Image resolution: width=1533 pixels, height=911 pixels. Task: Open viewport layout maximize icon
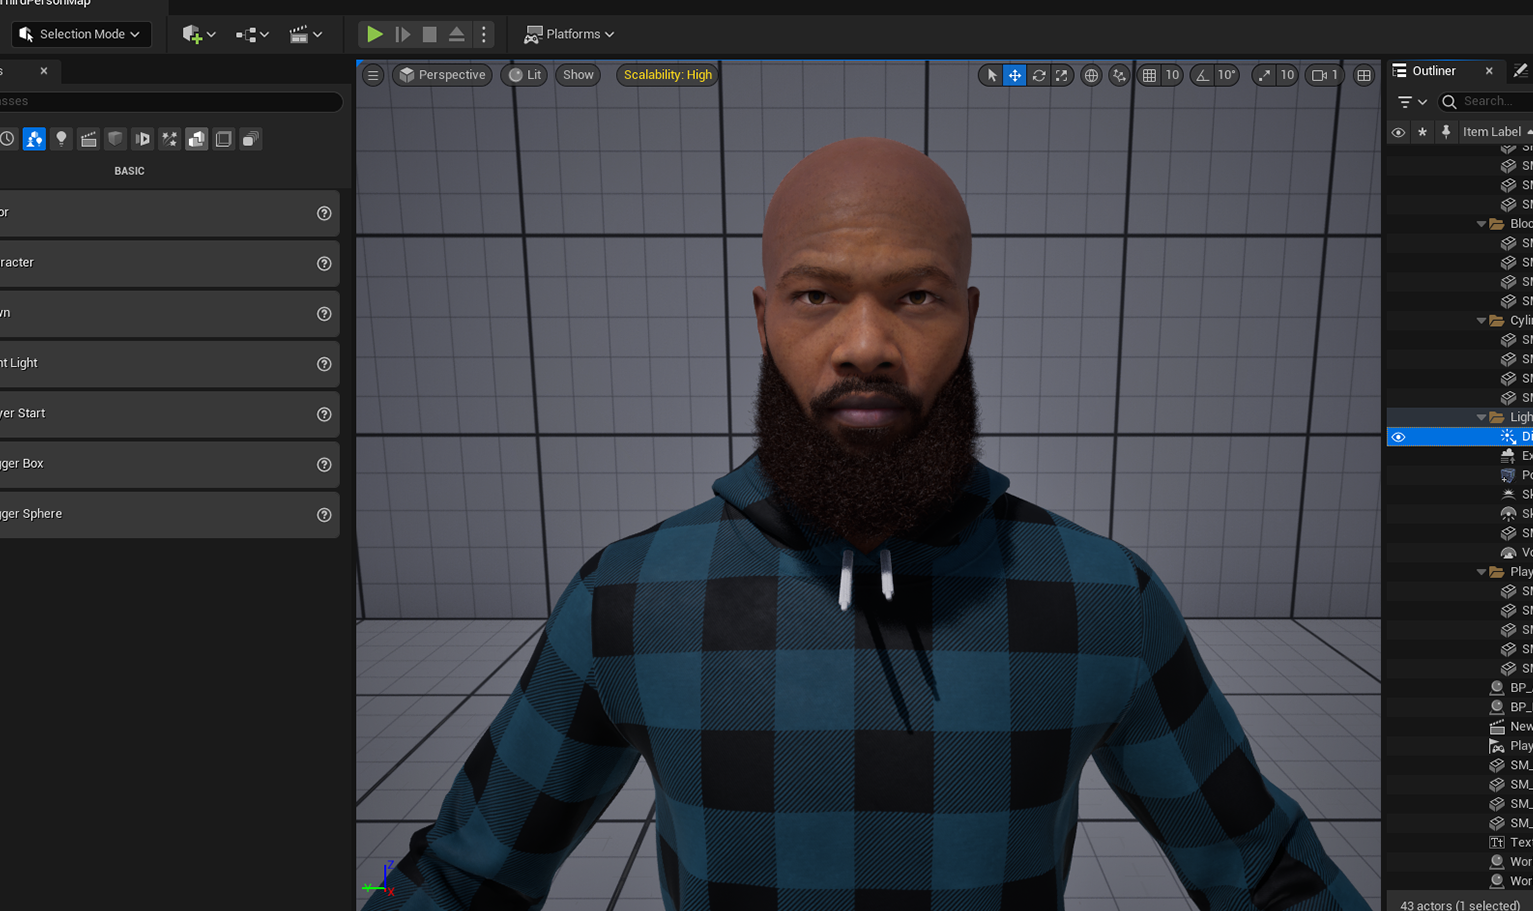1364,75
